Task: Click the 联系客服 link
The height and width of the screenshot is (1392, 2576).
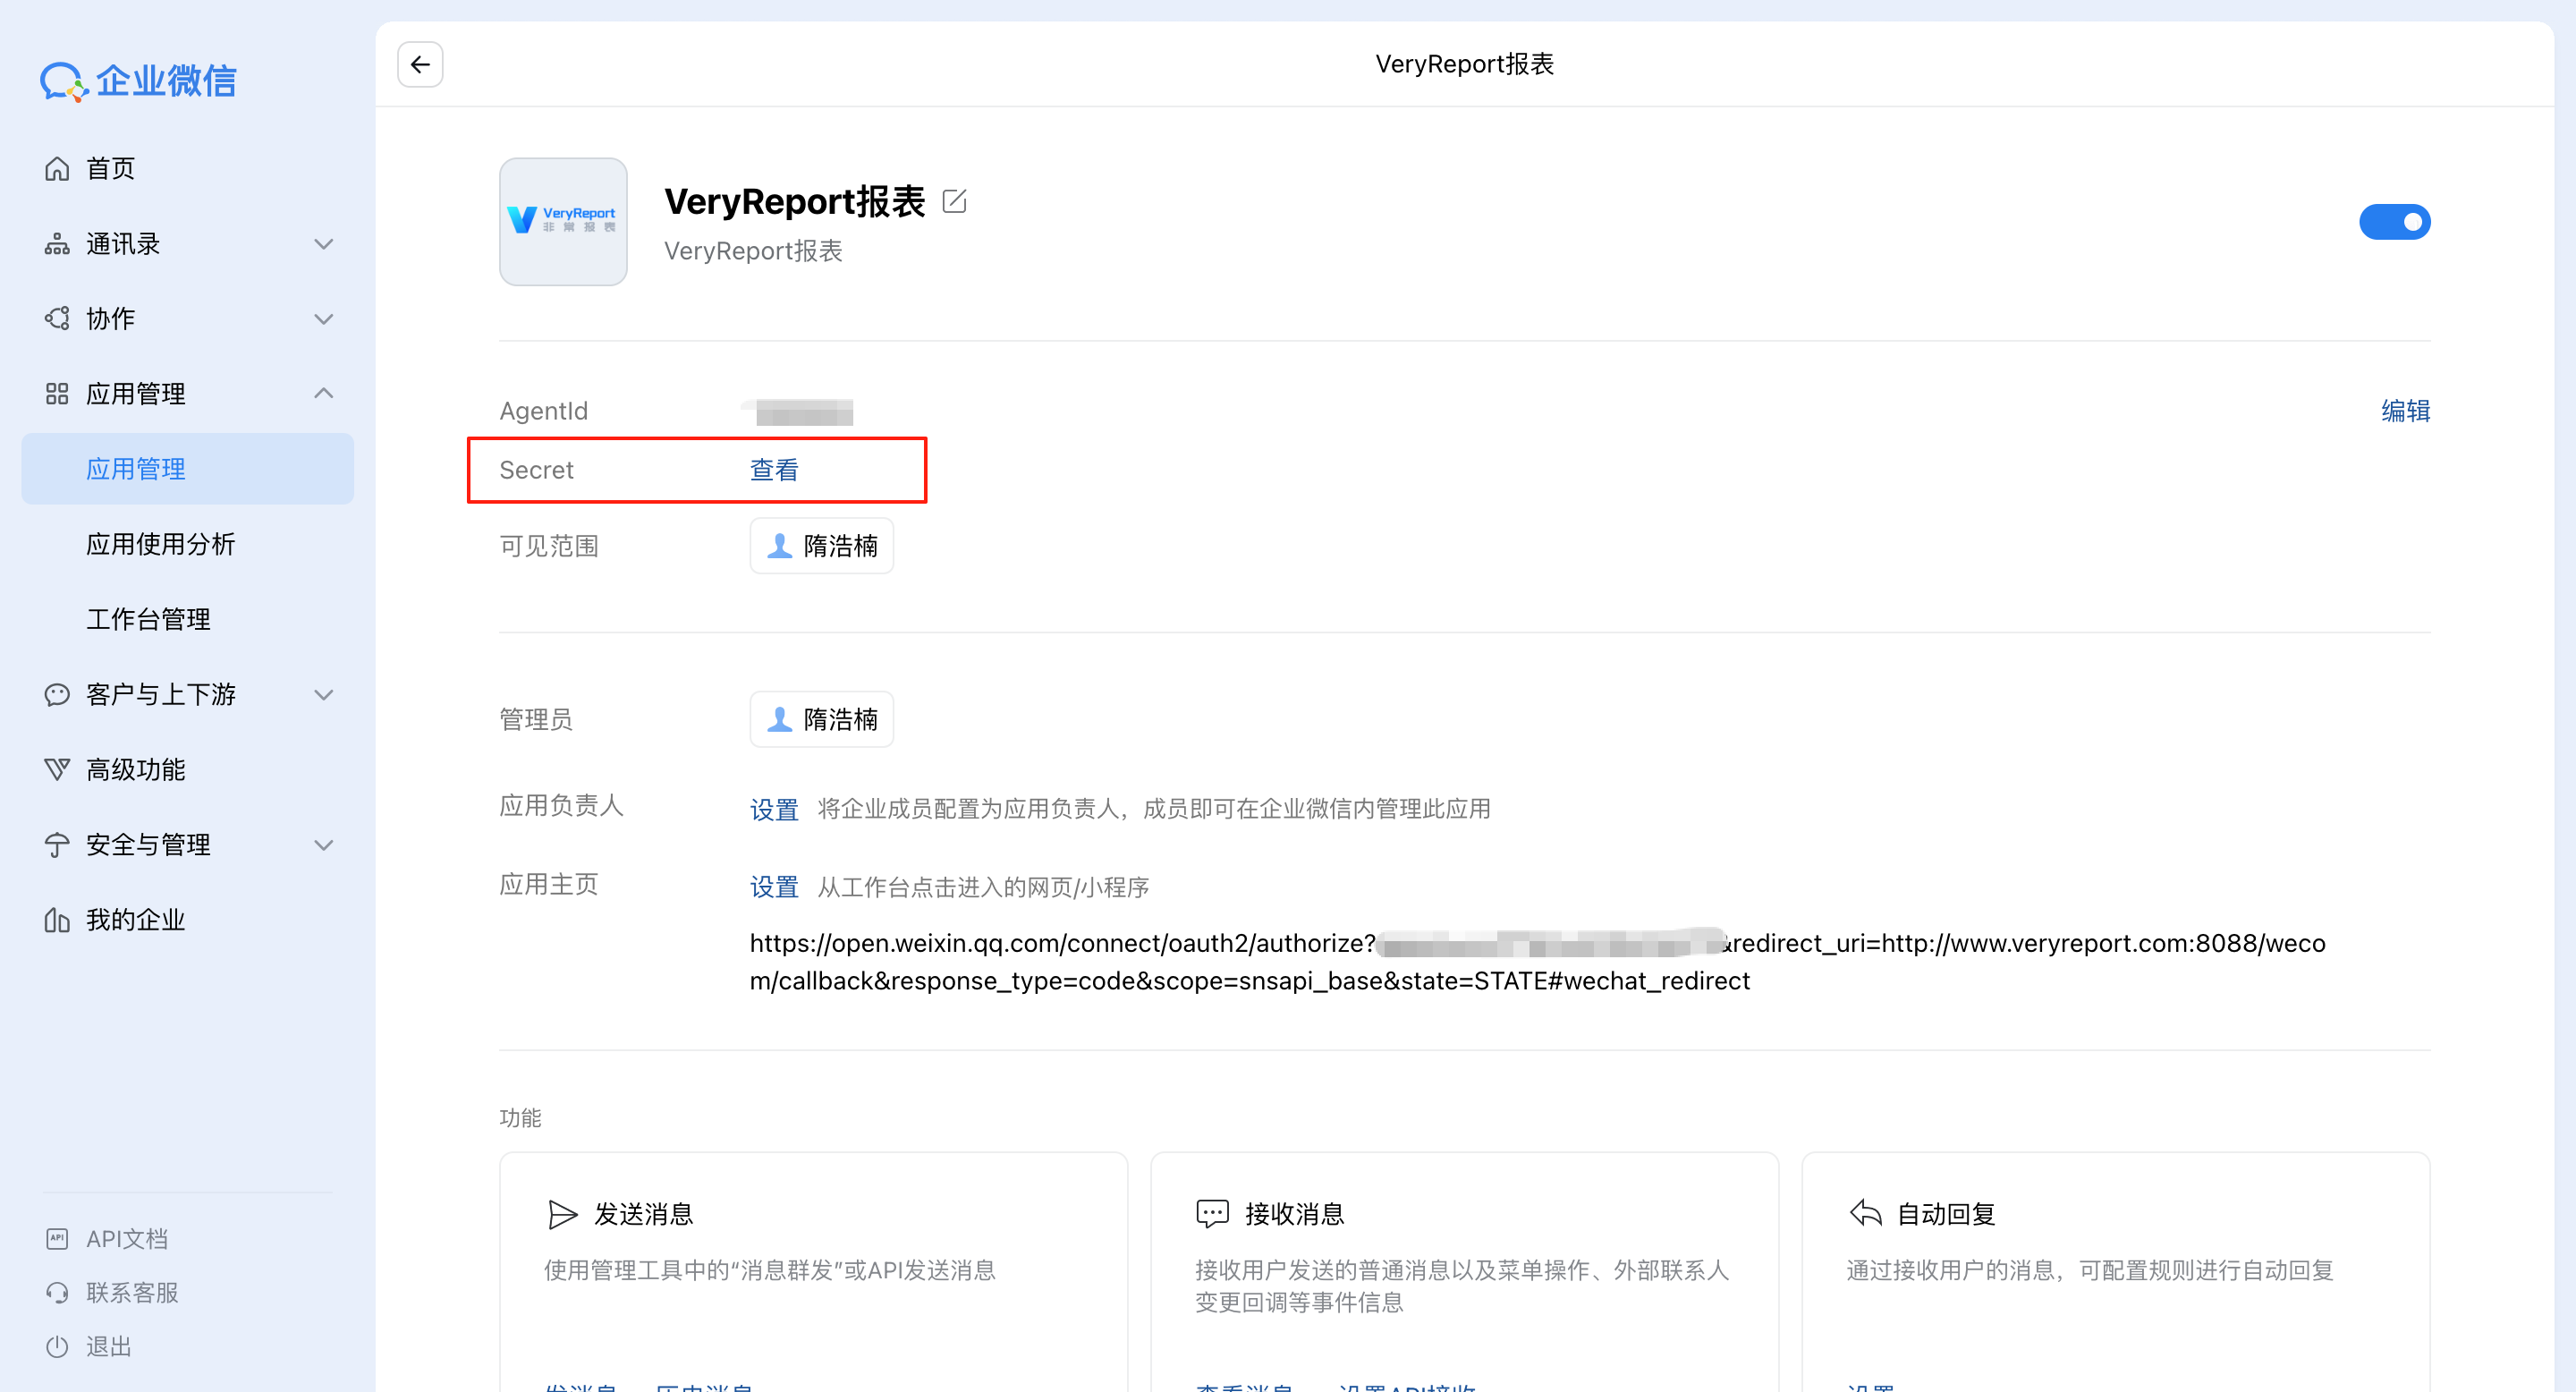Action: (132, 1293)
